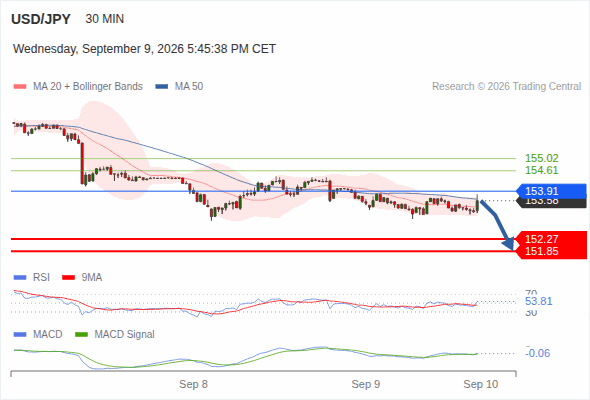Click the 154.61 resistance level label

point(542,170)
